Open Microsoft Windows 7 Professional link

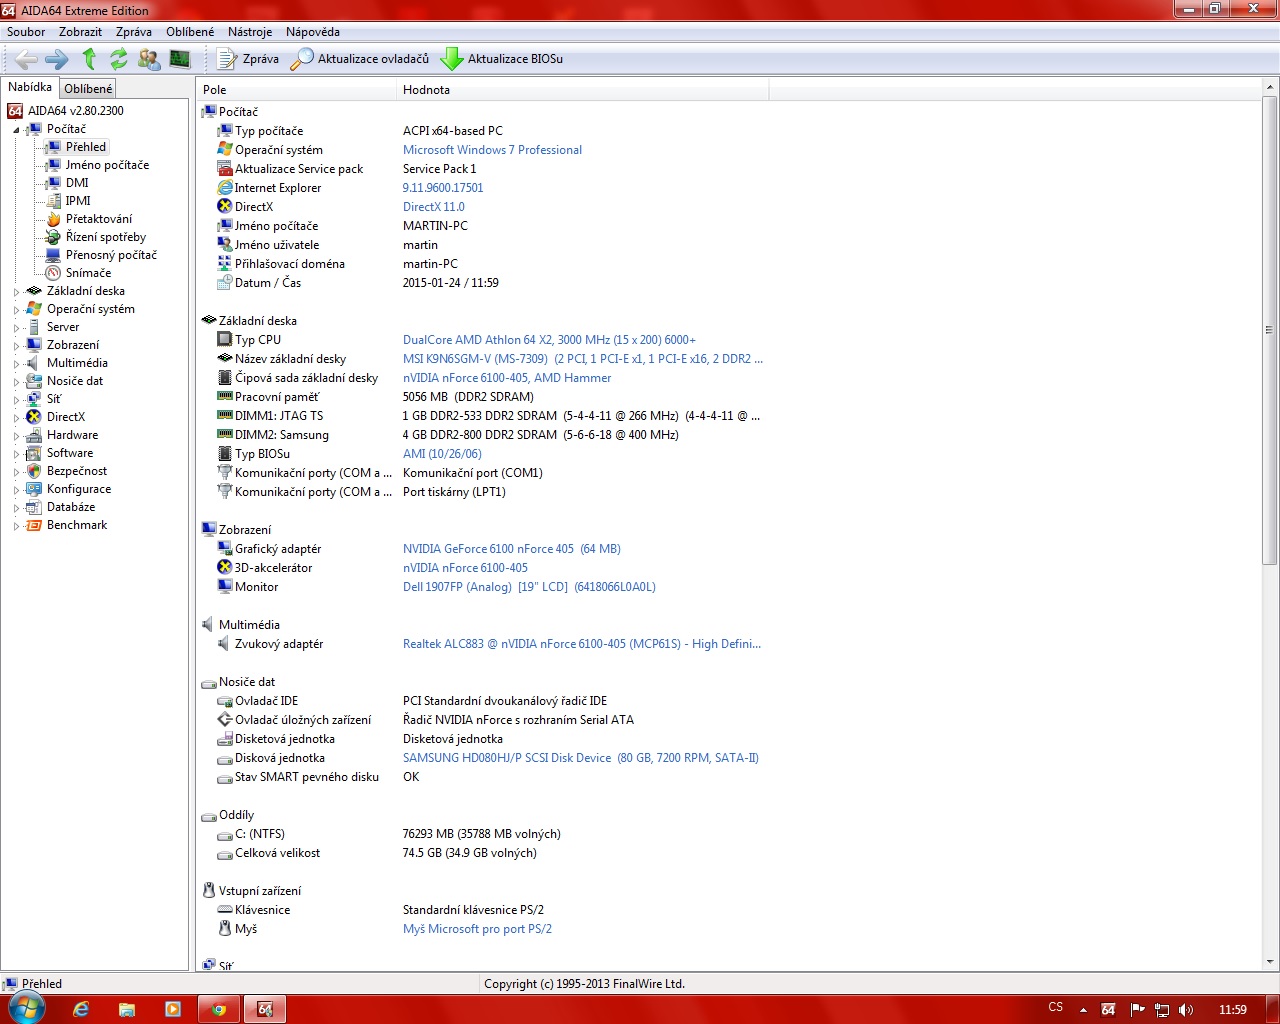[x=492, y=150]
